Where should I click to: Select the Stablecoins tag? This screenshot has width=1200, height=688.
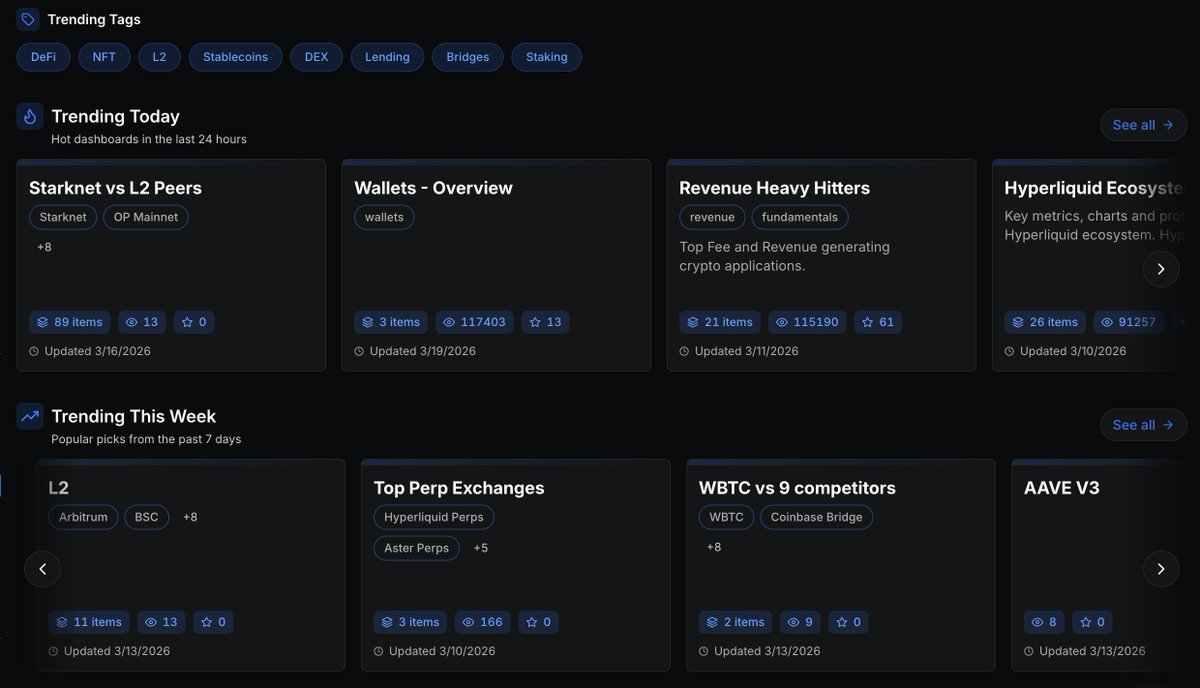tap(235, 57)
